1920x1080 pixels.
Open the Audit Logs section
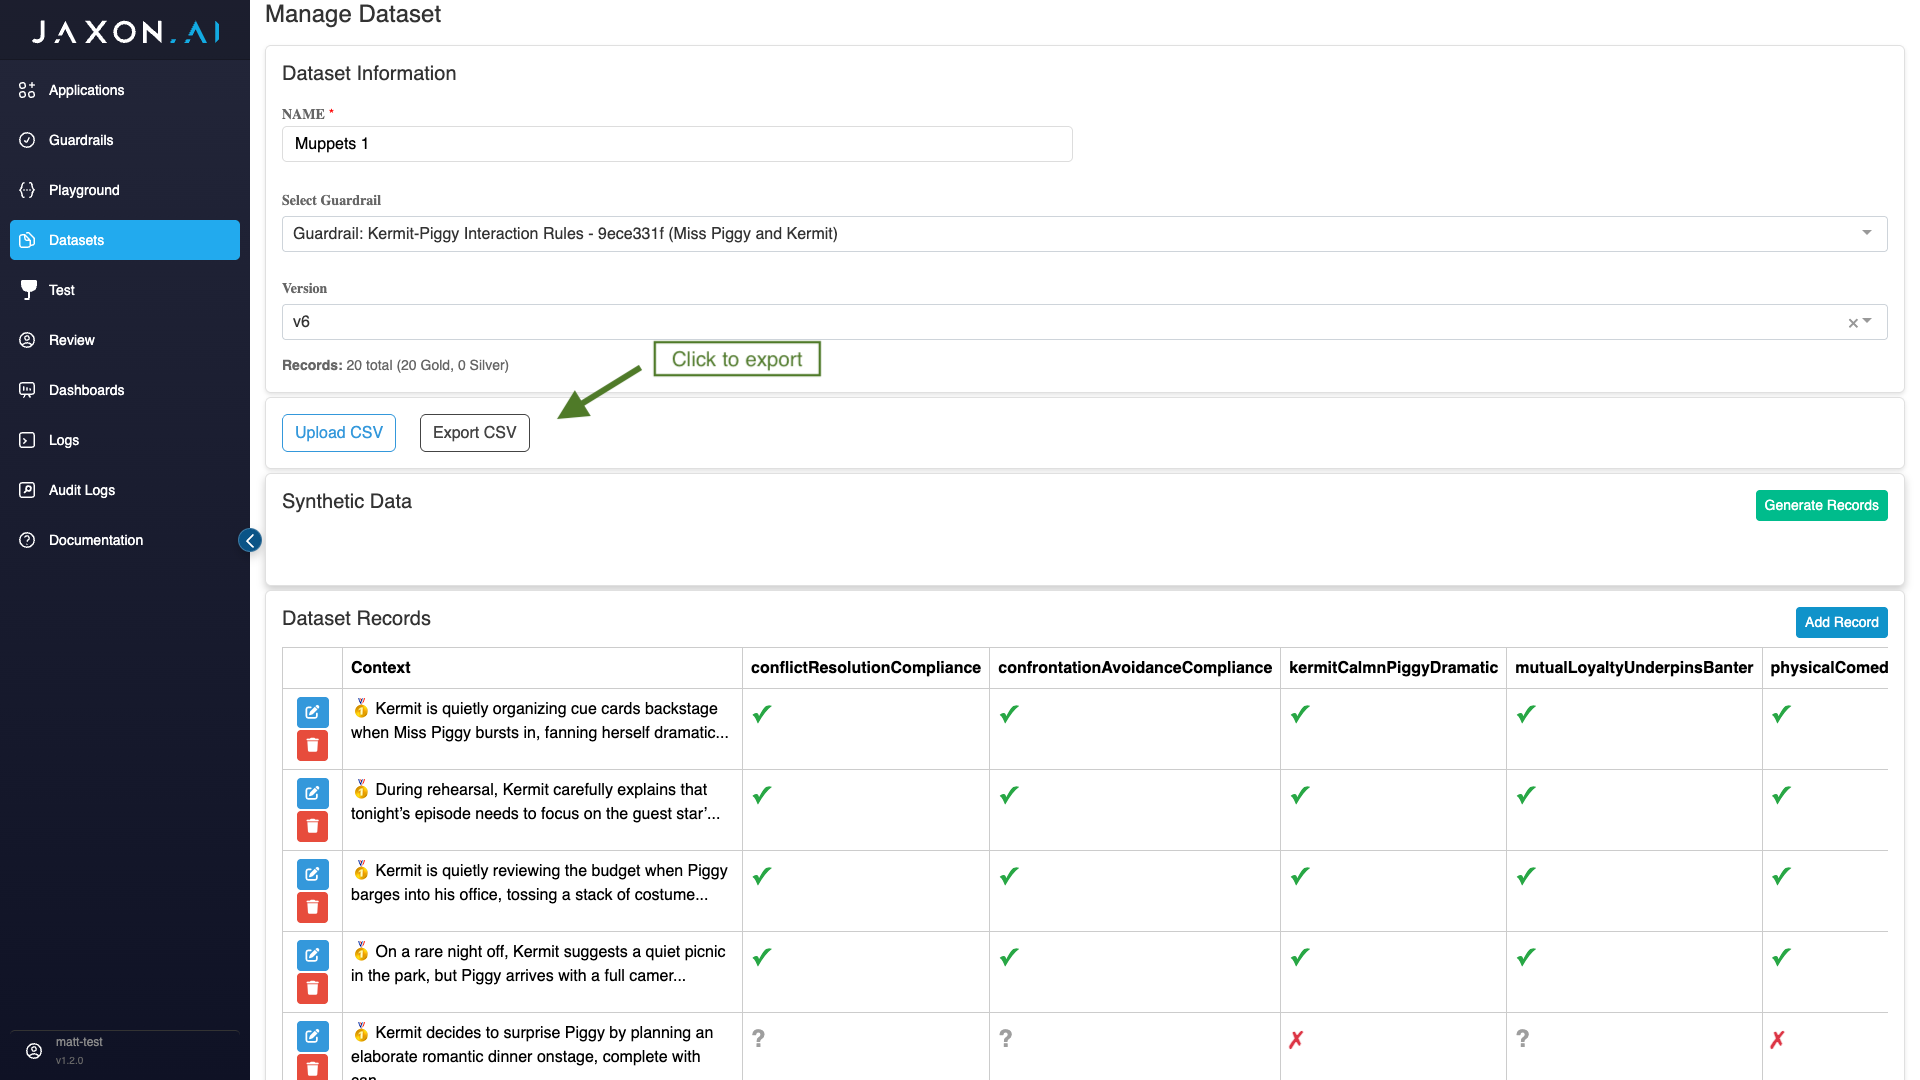(81, 490)
